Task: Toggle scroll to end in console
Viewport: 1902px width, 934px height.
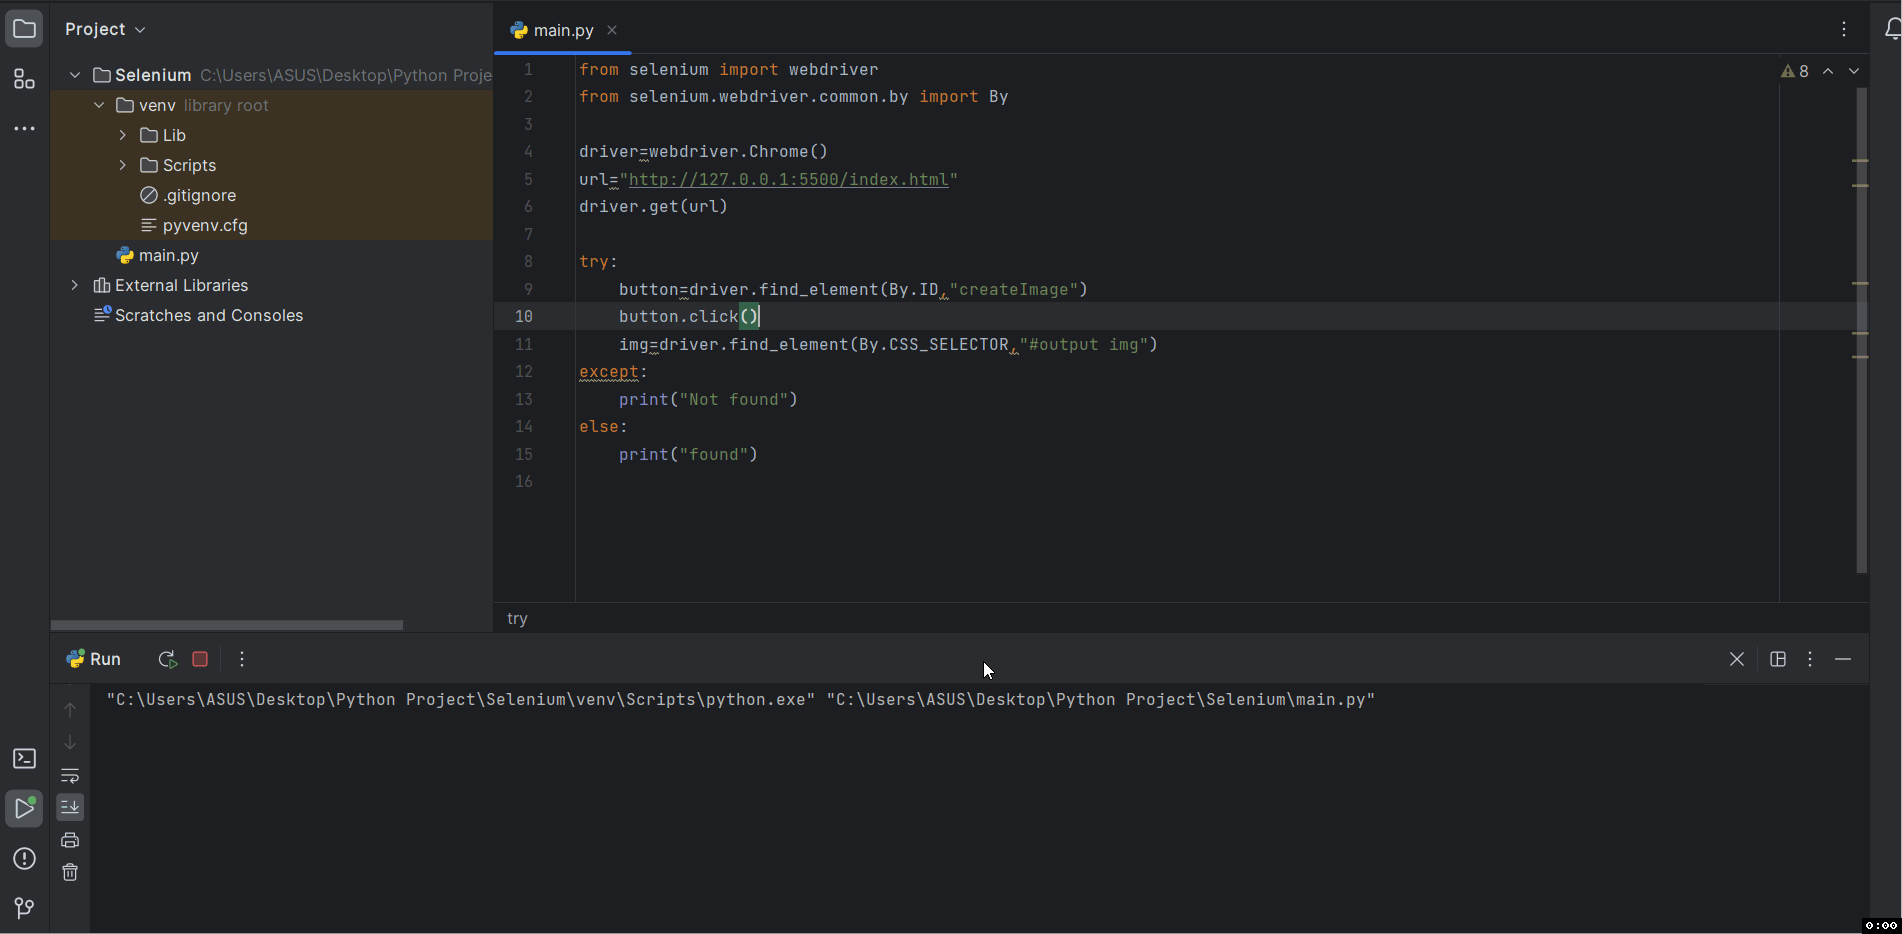Action: pos(70,807)
